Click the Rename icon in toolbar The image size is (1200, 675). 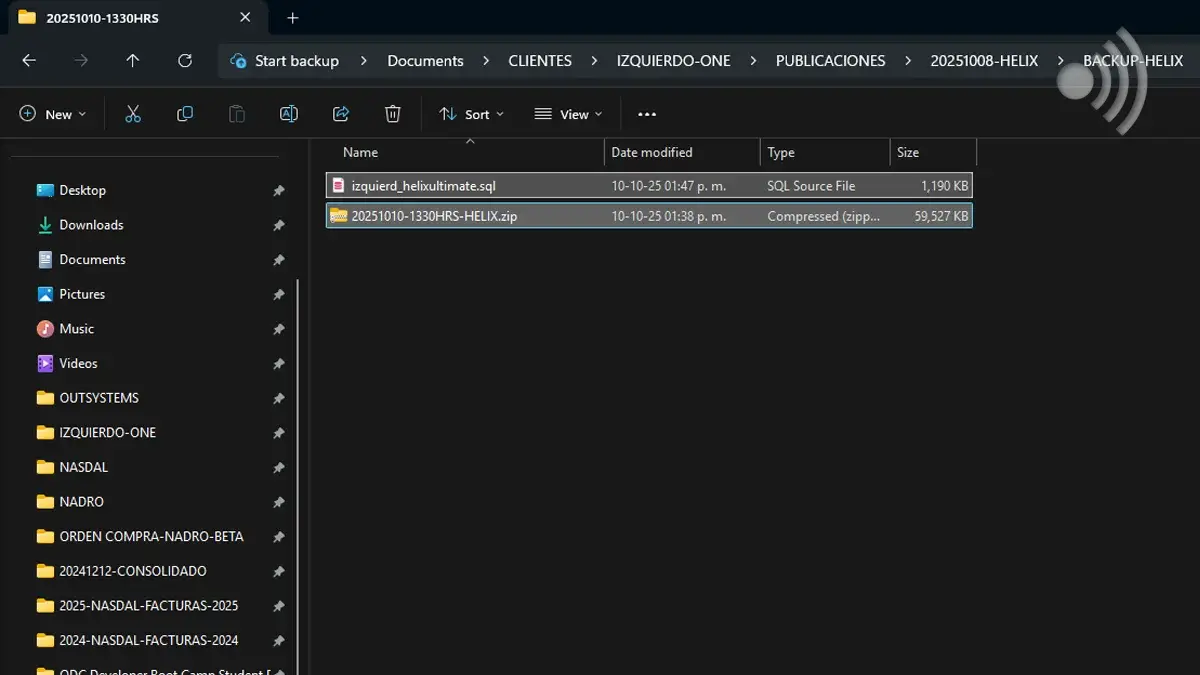[289, 114]
